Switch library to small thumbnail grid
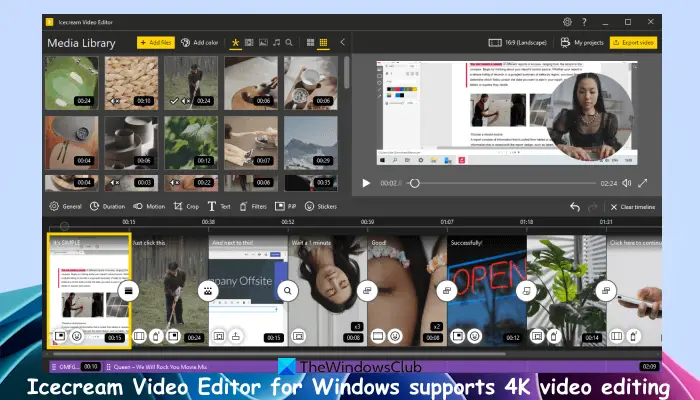Viewport: 700px width, 400px height. click(x=323, y=42)
